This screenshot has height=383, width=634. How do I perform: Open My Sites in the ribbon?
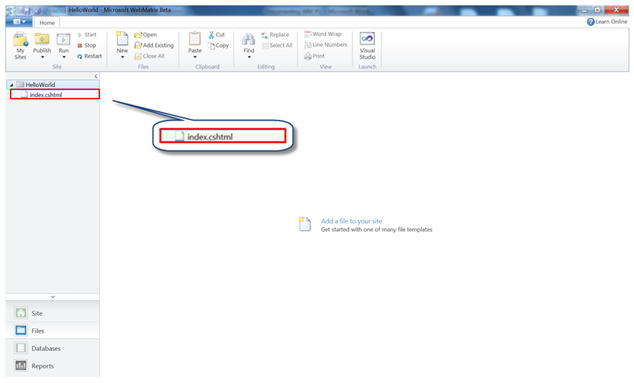(20, 46)
